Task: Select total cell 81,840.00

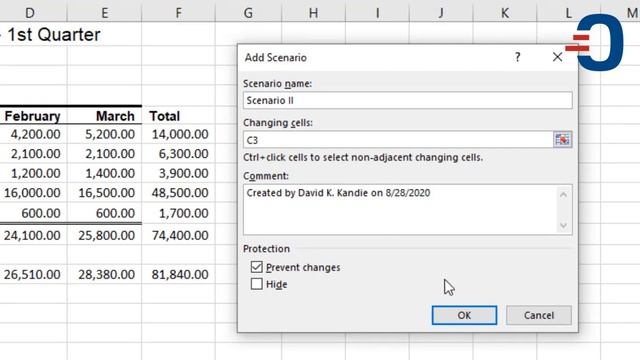Action: [x=178, y=275]
